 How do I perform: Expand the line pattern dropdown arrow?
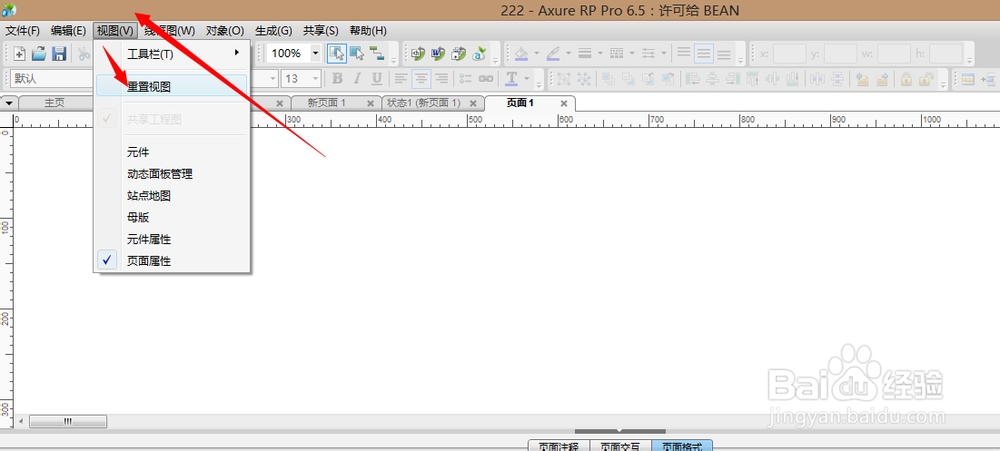pos(631,54)
